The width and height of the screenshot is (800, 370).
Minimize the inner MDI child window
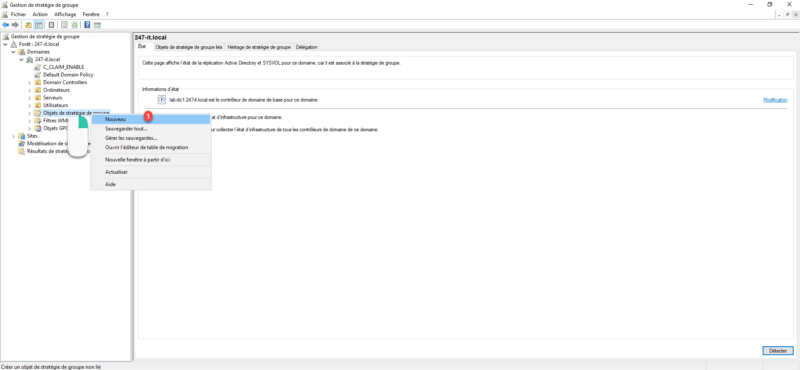point(780,15)
